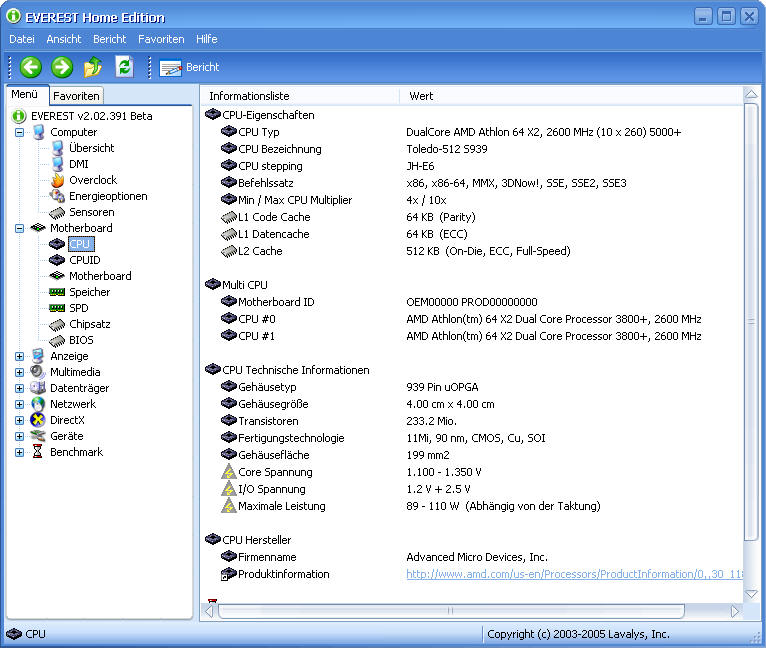Image resolution: width=766 pixels, height=648 pixels.
Task: Click the Datenträger drive icon
Action: (38, 388)
